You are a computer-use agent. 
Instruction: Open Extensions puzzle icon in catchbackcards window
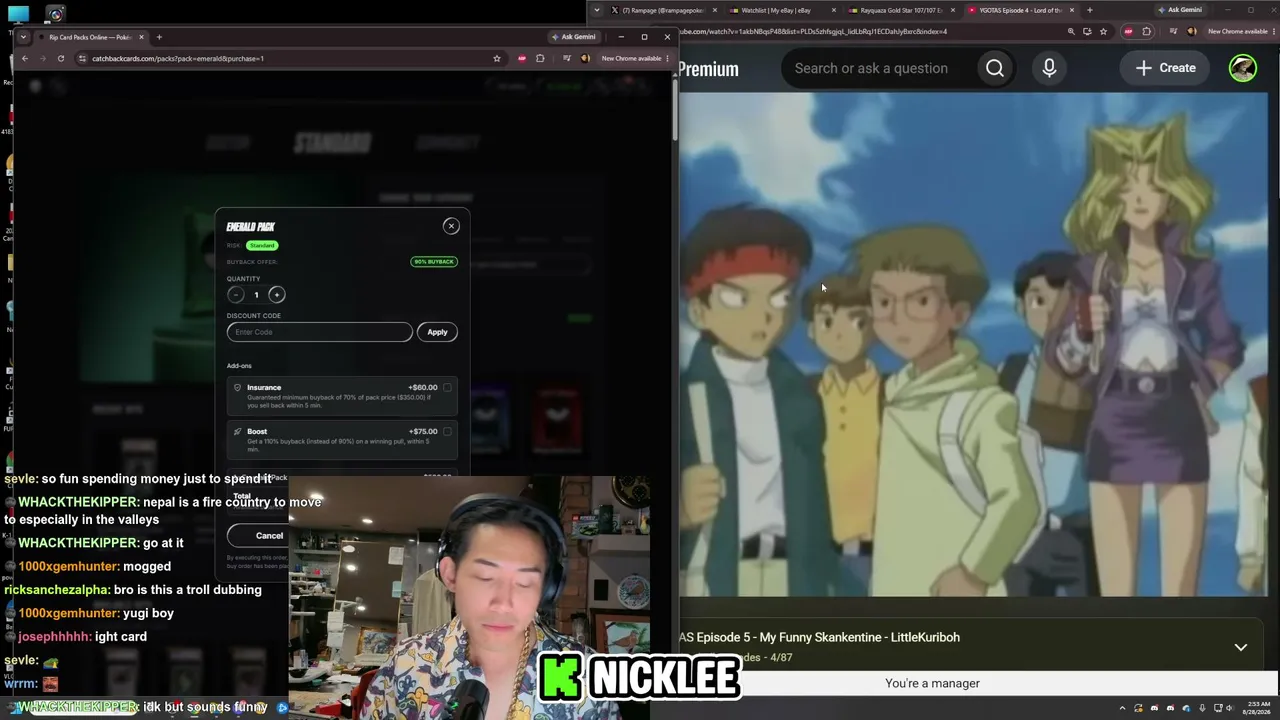coord(540,58)
